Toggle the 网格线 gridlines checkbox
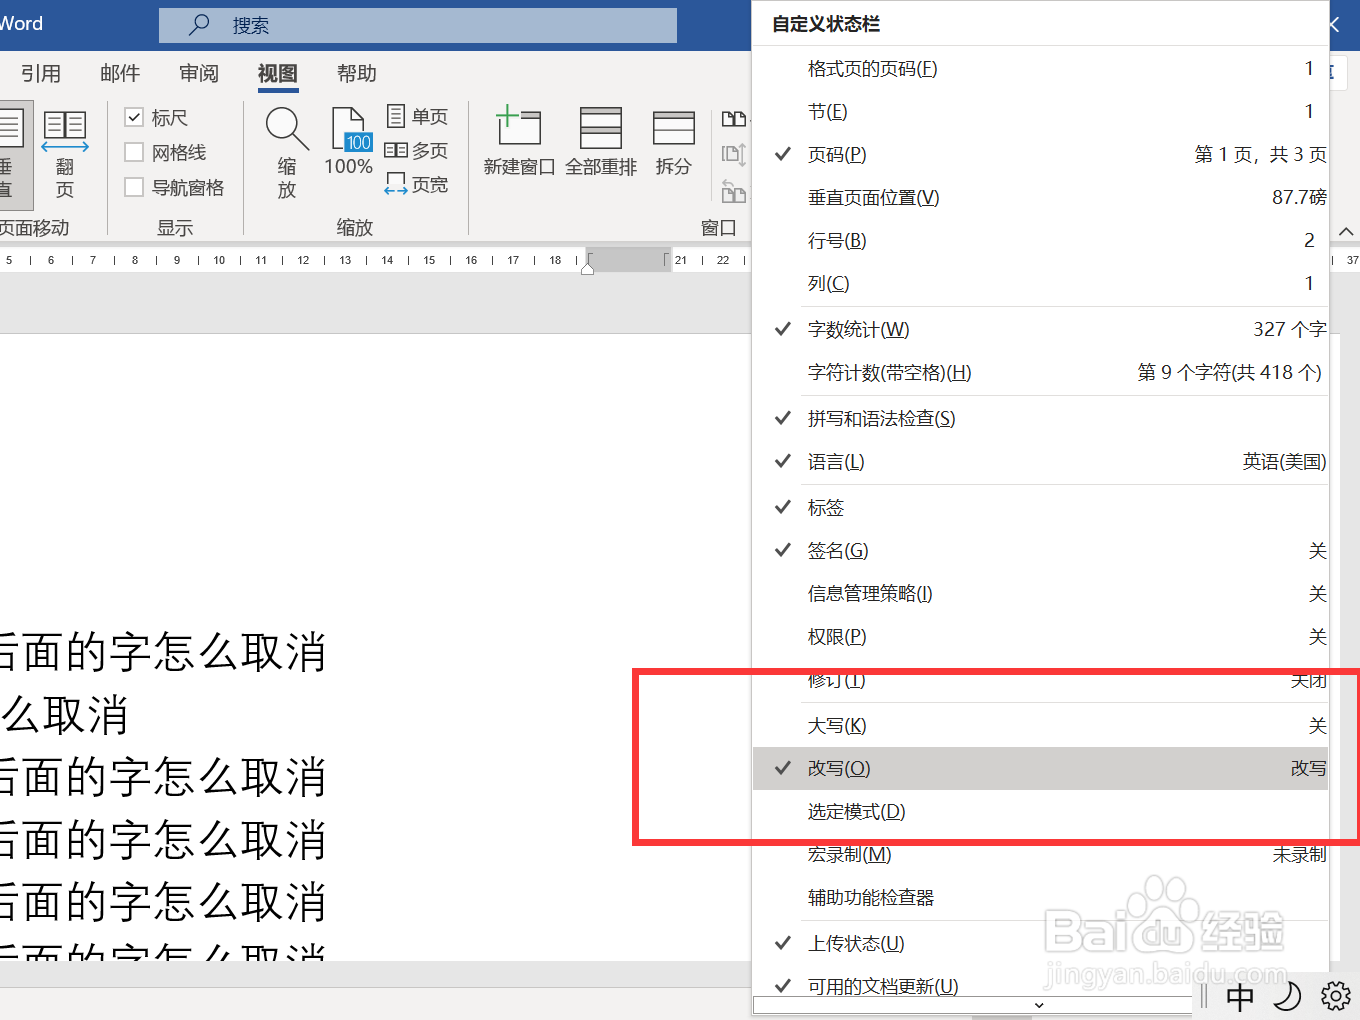Image resolution: width=1360 pixels, height=1020 pixels. 135,152
